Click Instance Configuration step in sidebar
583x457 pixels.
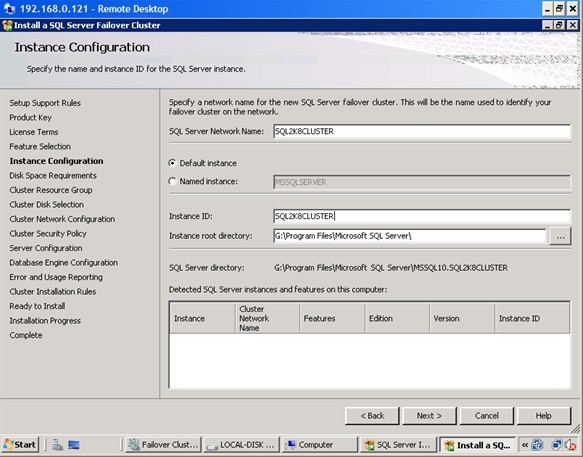[x=57, y=161]
